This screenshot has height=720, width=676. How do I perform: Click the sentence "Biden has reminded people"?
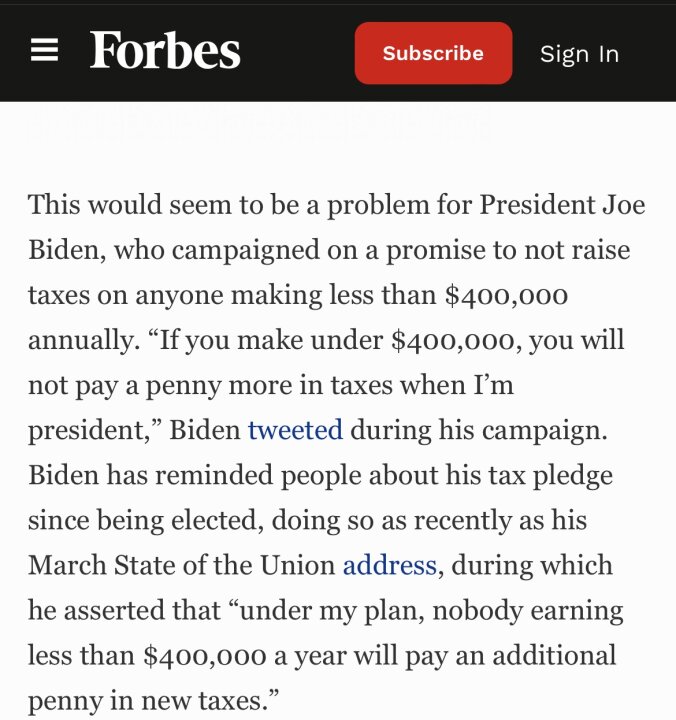[321, 475]
